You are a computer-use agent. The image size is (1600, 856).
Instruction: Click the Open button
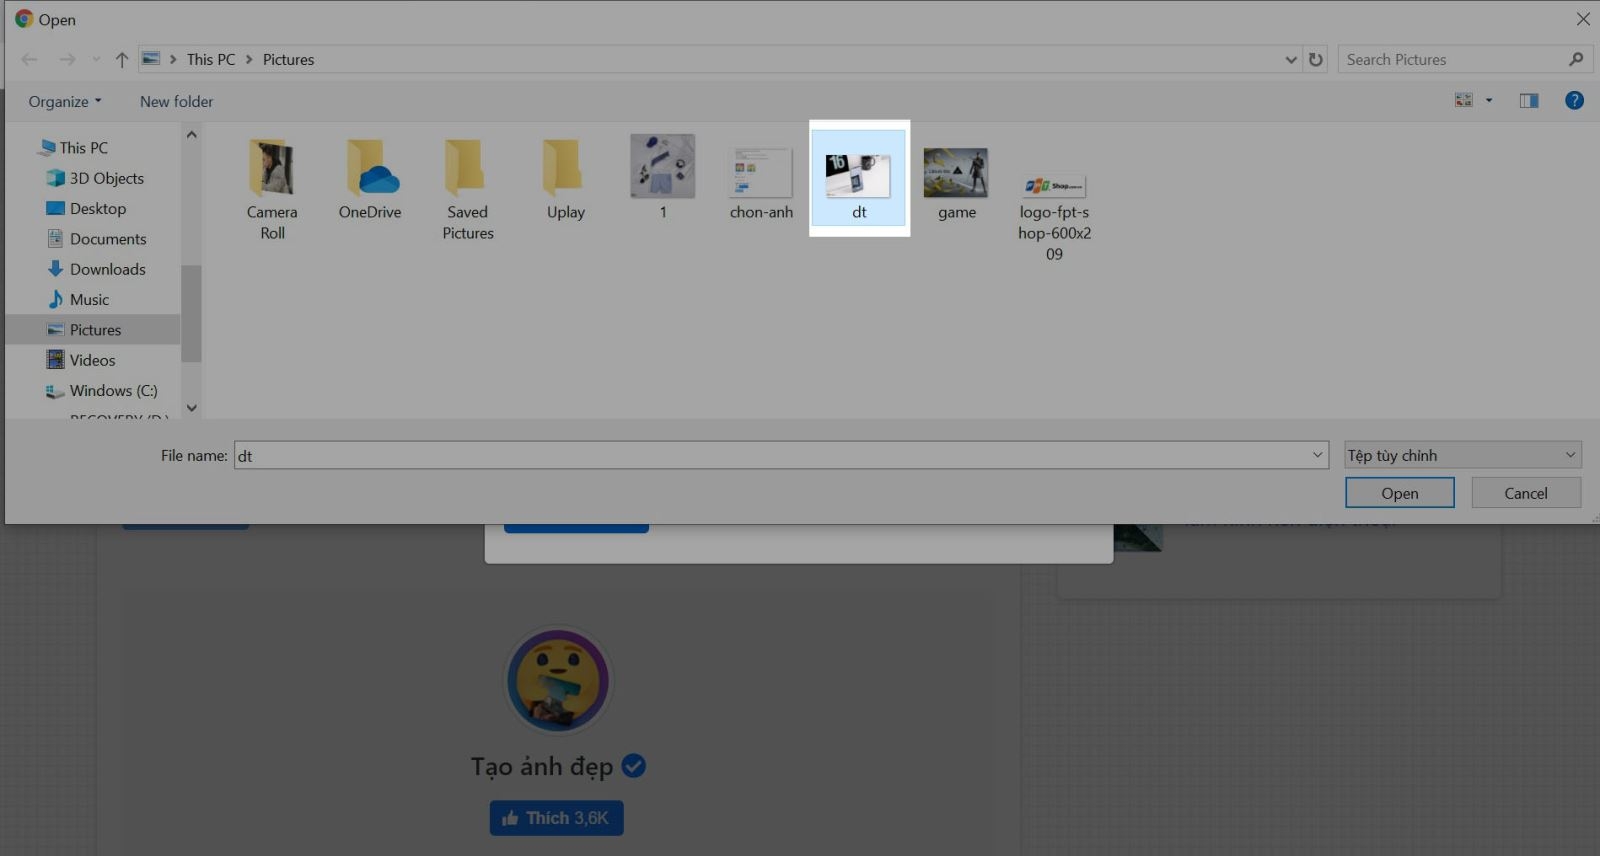tap(1400, 493)
